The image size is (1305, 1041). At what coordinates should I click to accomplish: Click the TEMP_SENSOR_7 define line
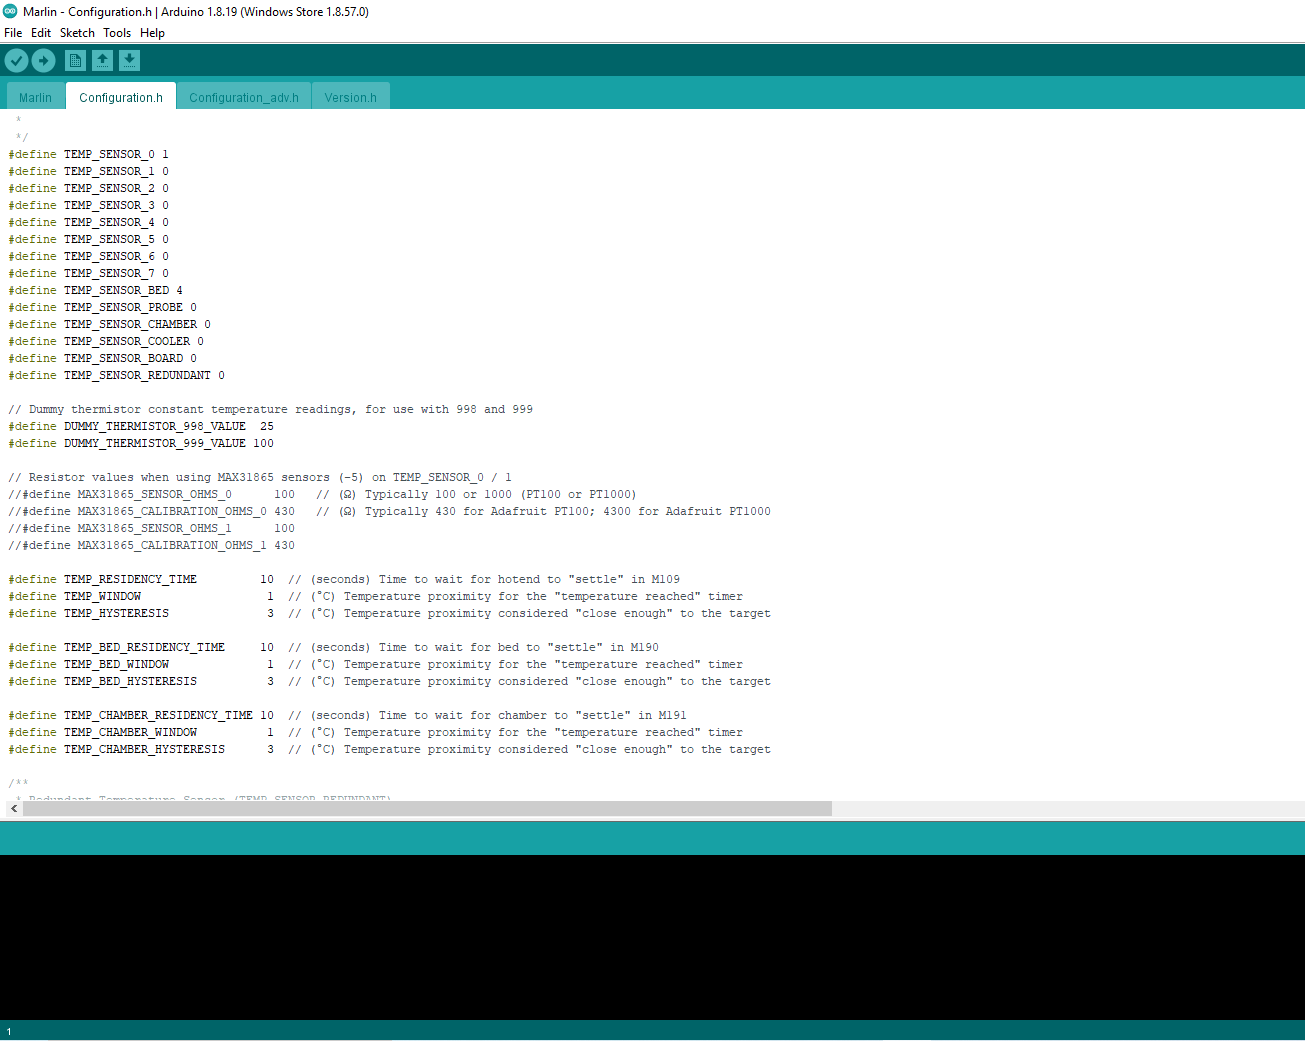pos(89,273)
